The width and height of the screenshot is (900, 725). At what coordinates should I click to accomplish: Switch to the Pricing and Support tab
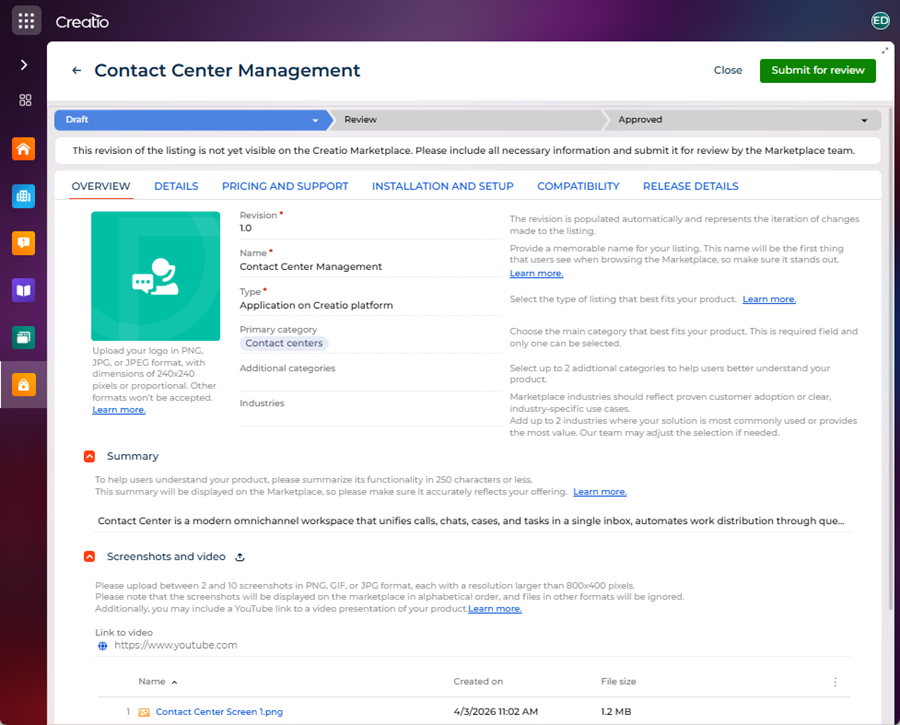point(285,186)
